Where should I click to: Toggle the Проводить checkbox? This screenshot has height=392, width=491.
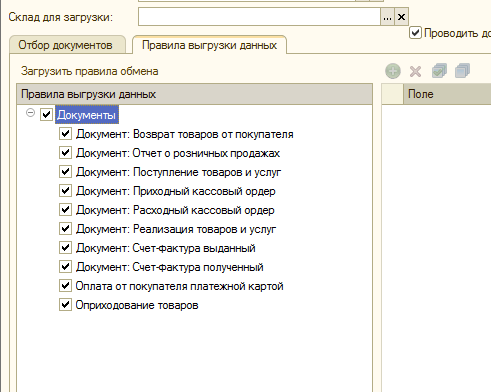click(x=415, y=33)
